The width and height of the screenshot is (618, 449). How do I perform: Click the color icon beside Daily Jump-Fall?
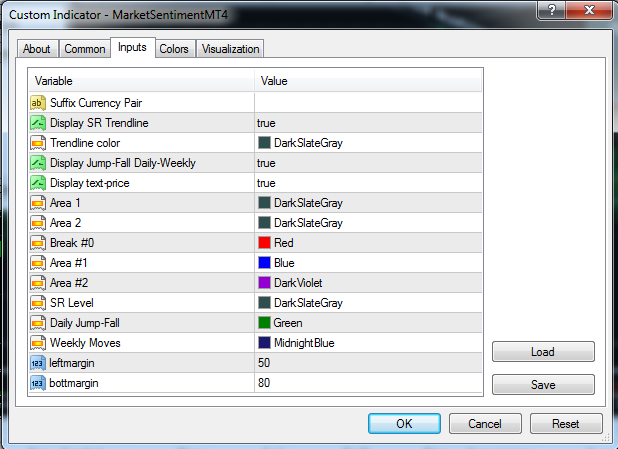pos(38,323)
